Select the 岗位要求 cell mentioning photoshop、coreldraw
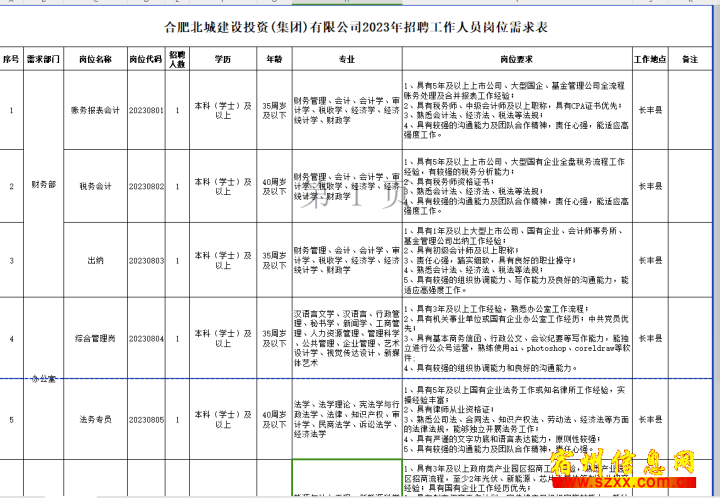The image size is (720, 498). coord(517,338)
